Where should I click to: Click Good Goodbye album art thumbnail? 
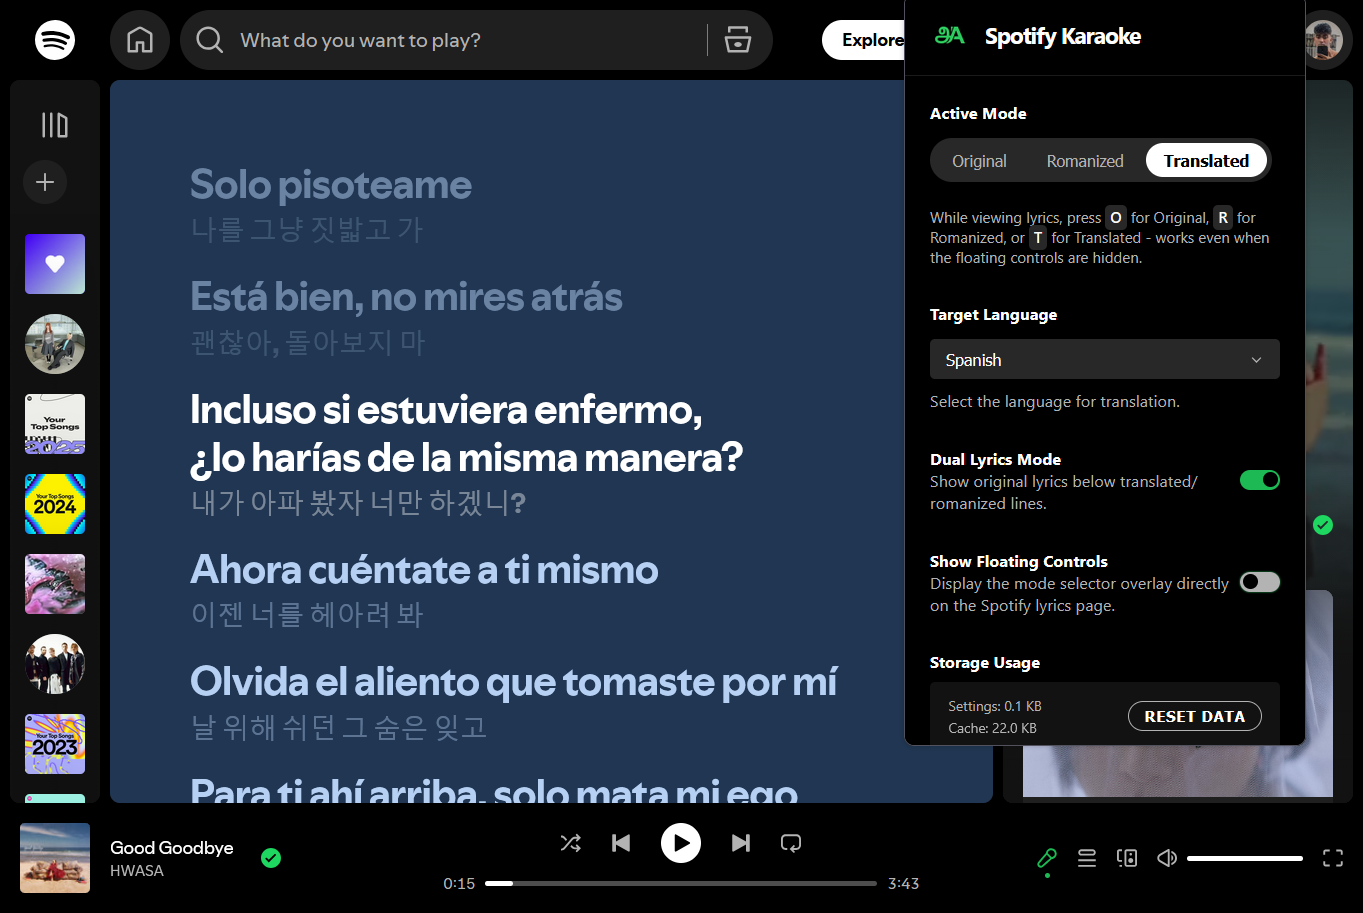[x=55, y=858]
